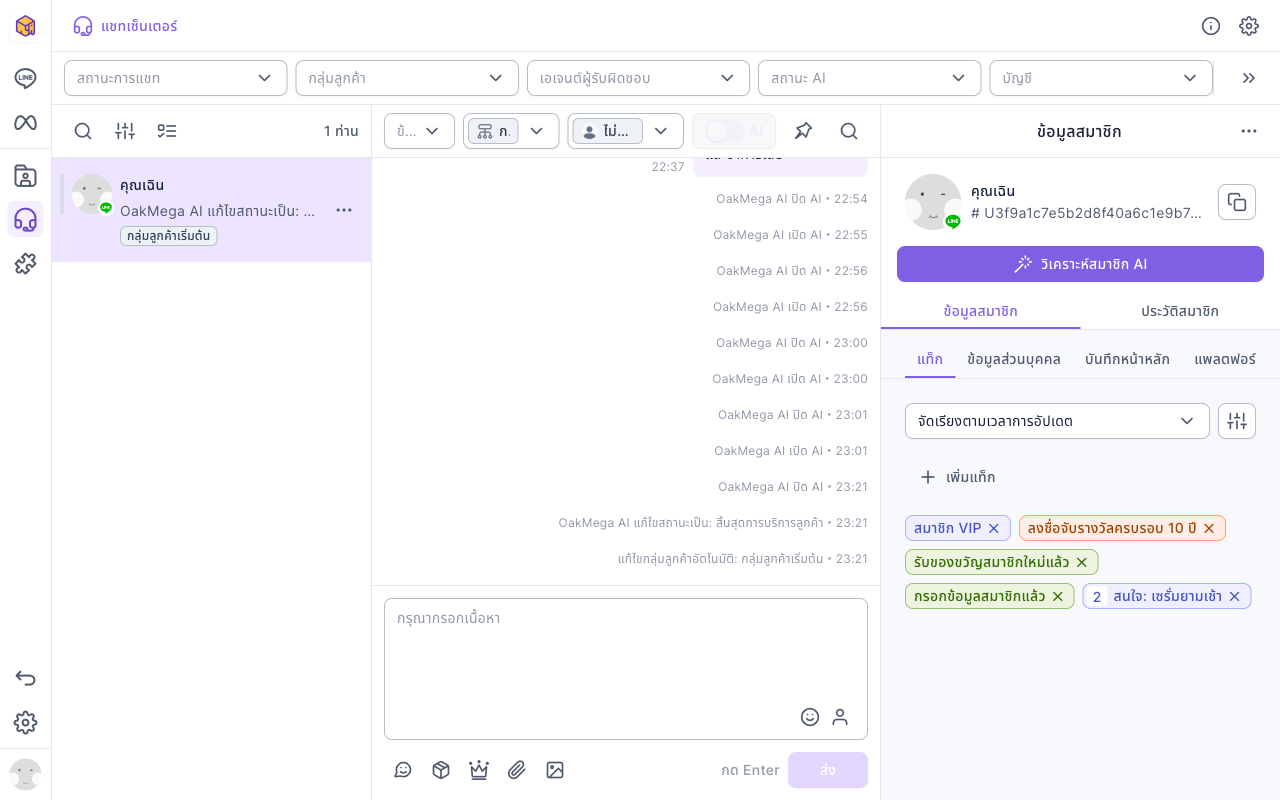Open settings gear in top header
1280x800 pixels.
pyautogui.click(x=1249, y=26)
